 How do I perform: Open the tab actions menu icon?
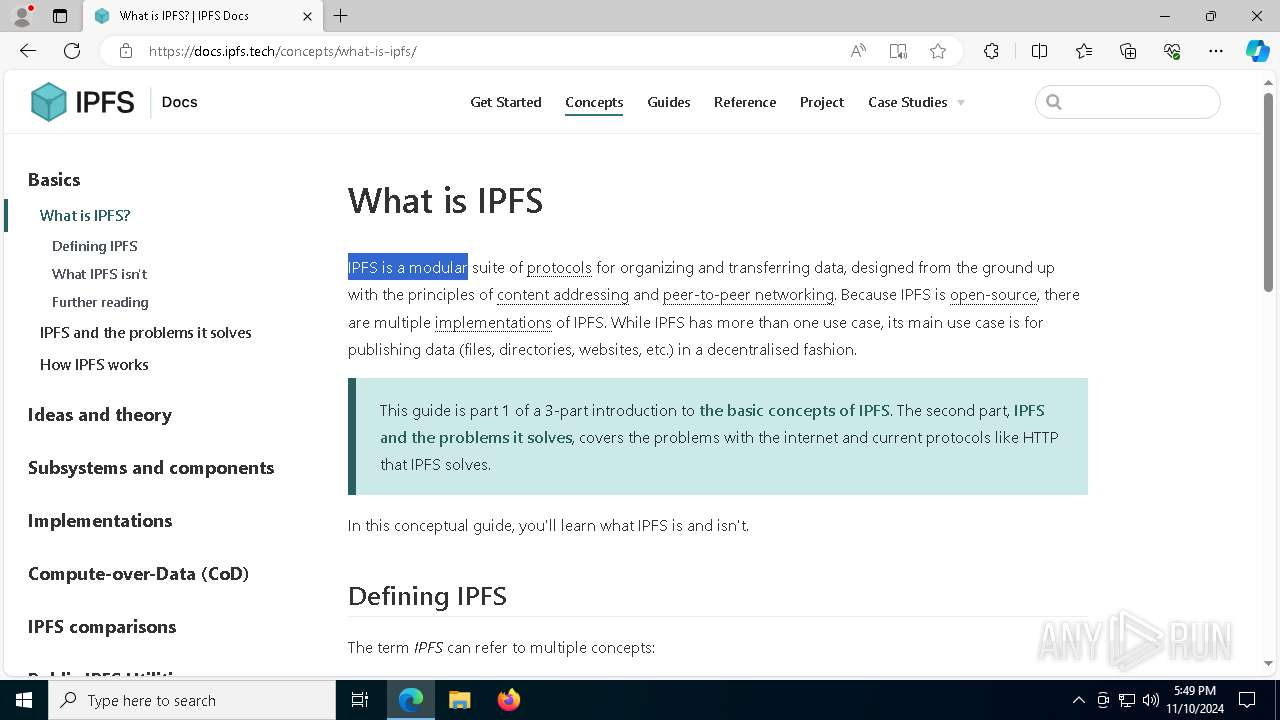point(60,16)
